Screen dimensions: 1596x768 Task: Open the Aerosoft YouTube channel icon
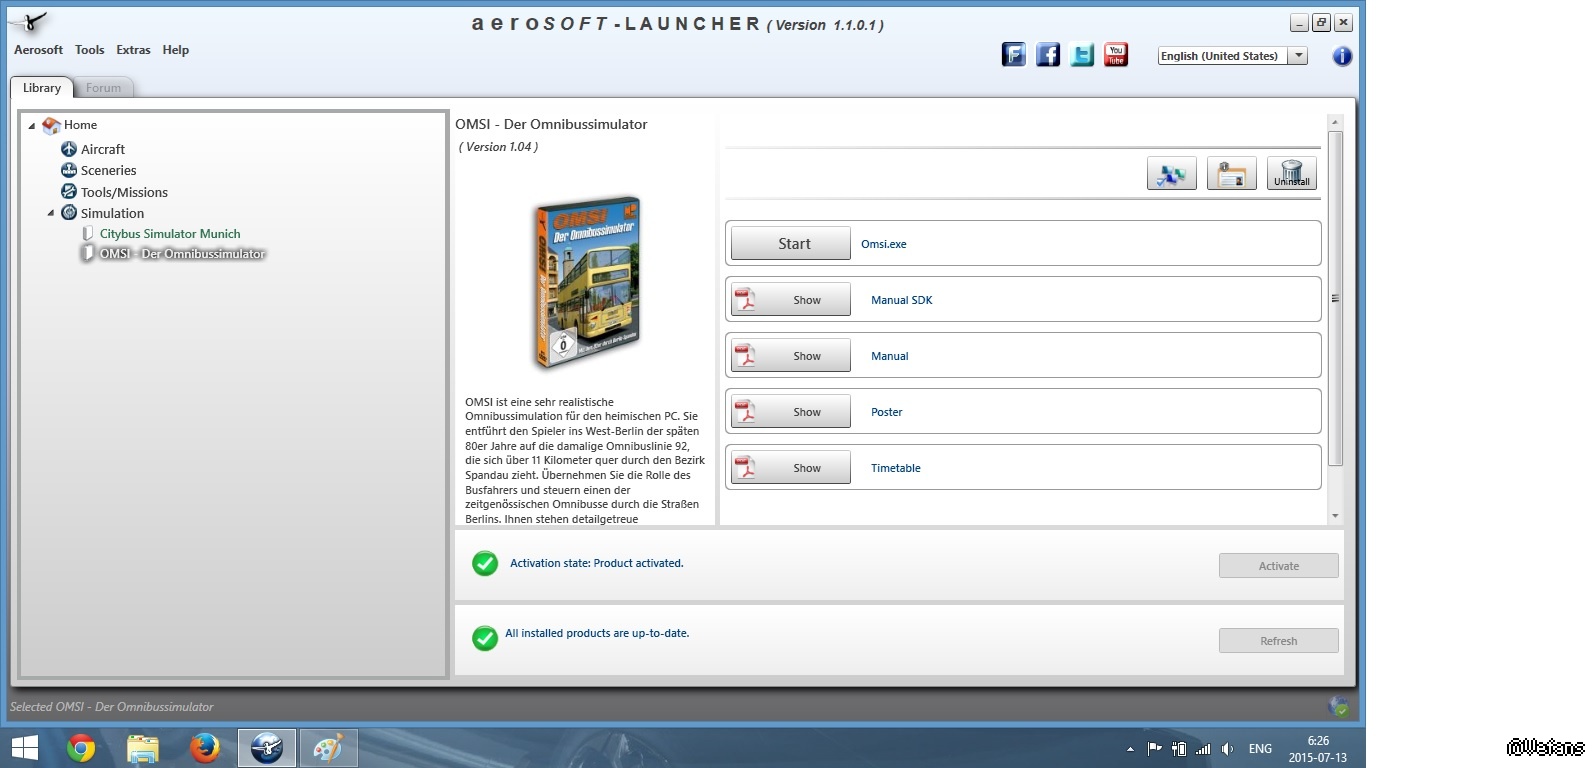[1116, 55]
